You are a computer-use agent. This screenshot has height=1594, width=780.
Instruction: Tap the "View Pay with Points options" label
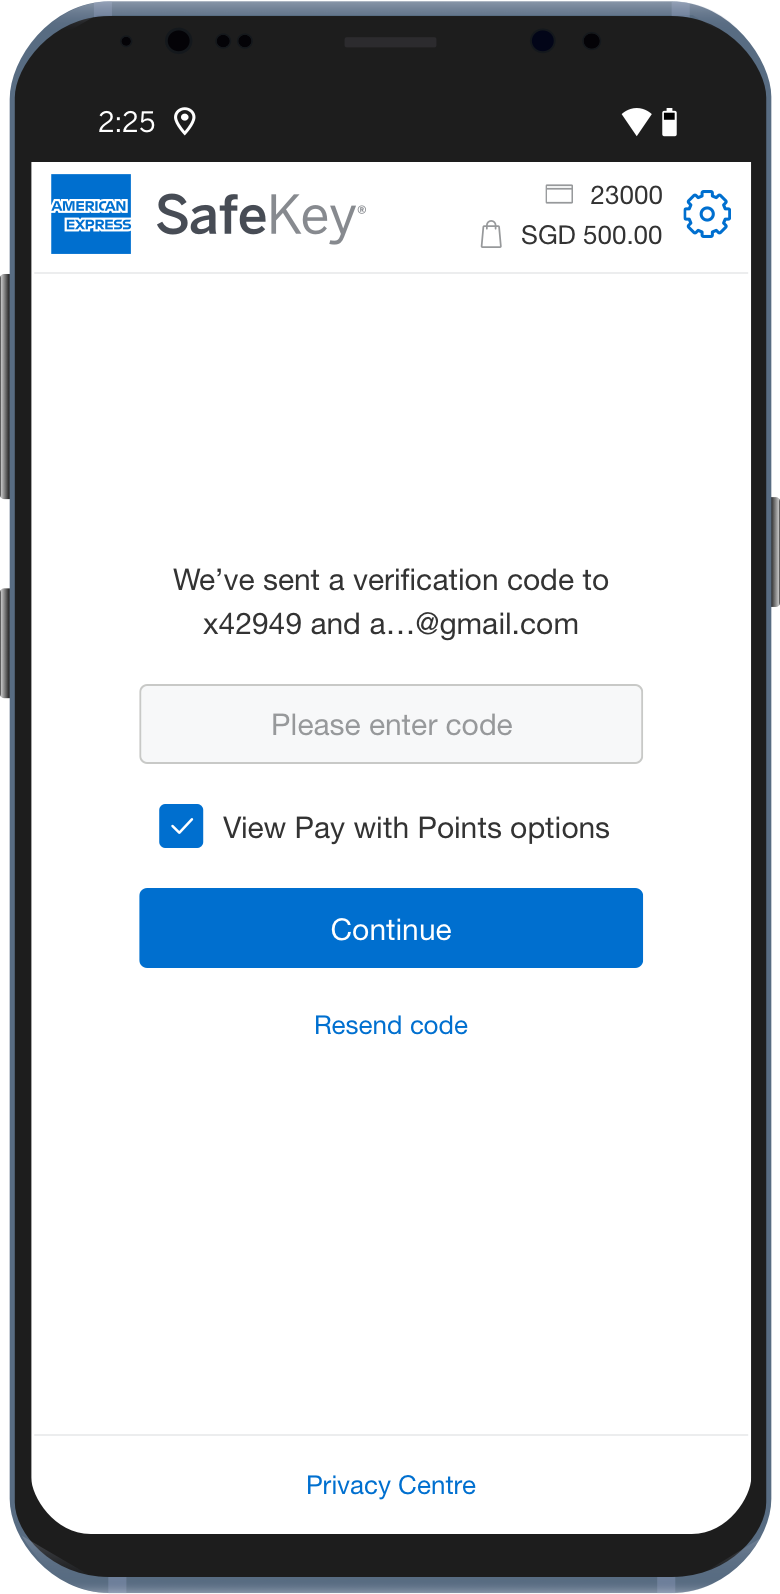pyautogui.click(x=416, y=828)
